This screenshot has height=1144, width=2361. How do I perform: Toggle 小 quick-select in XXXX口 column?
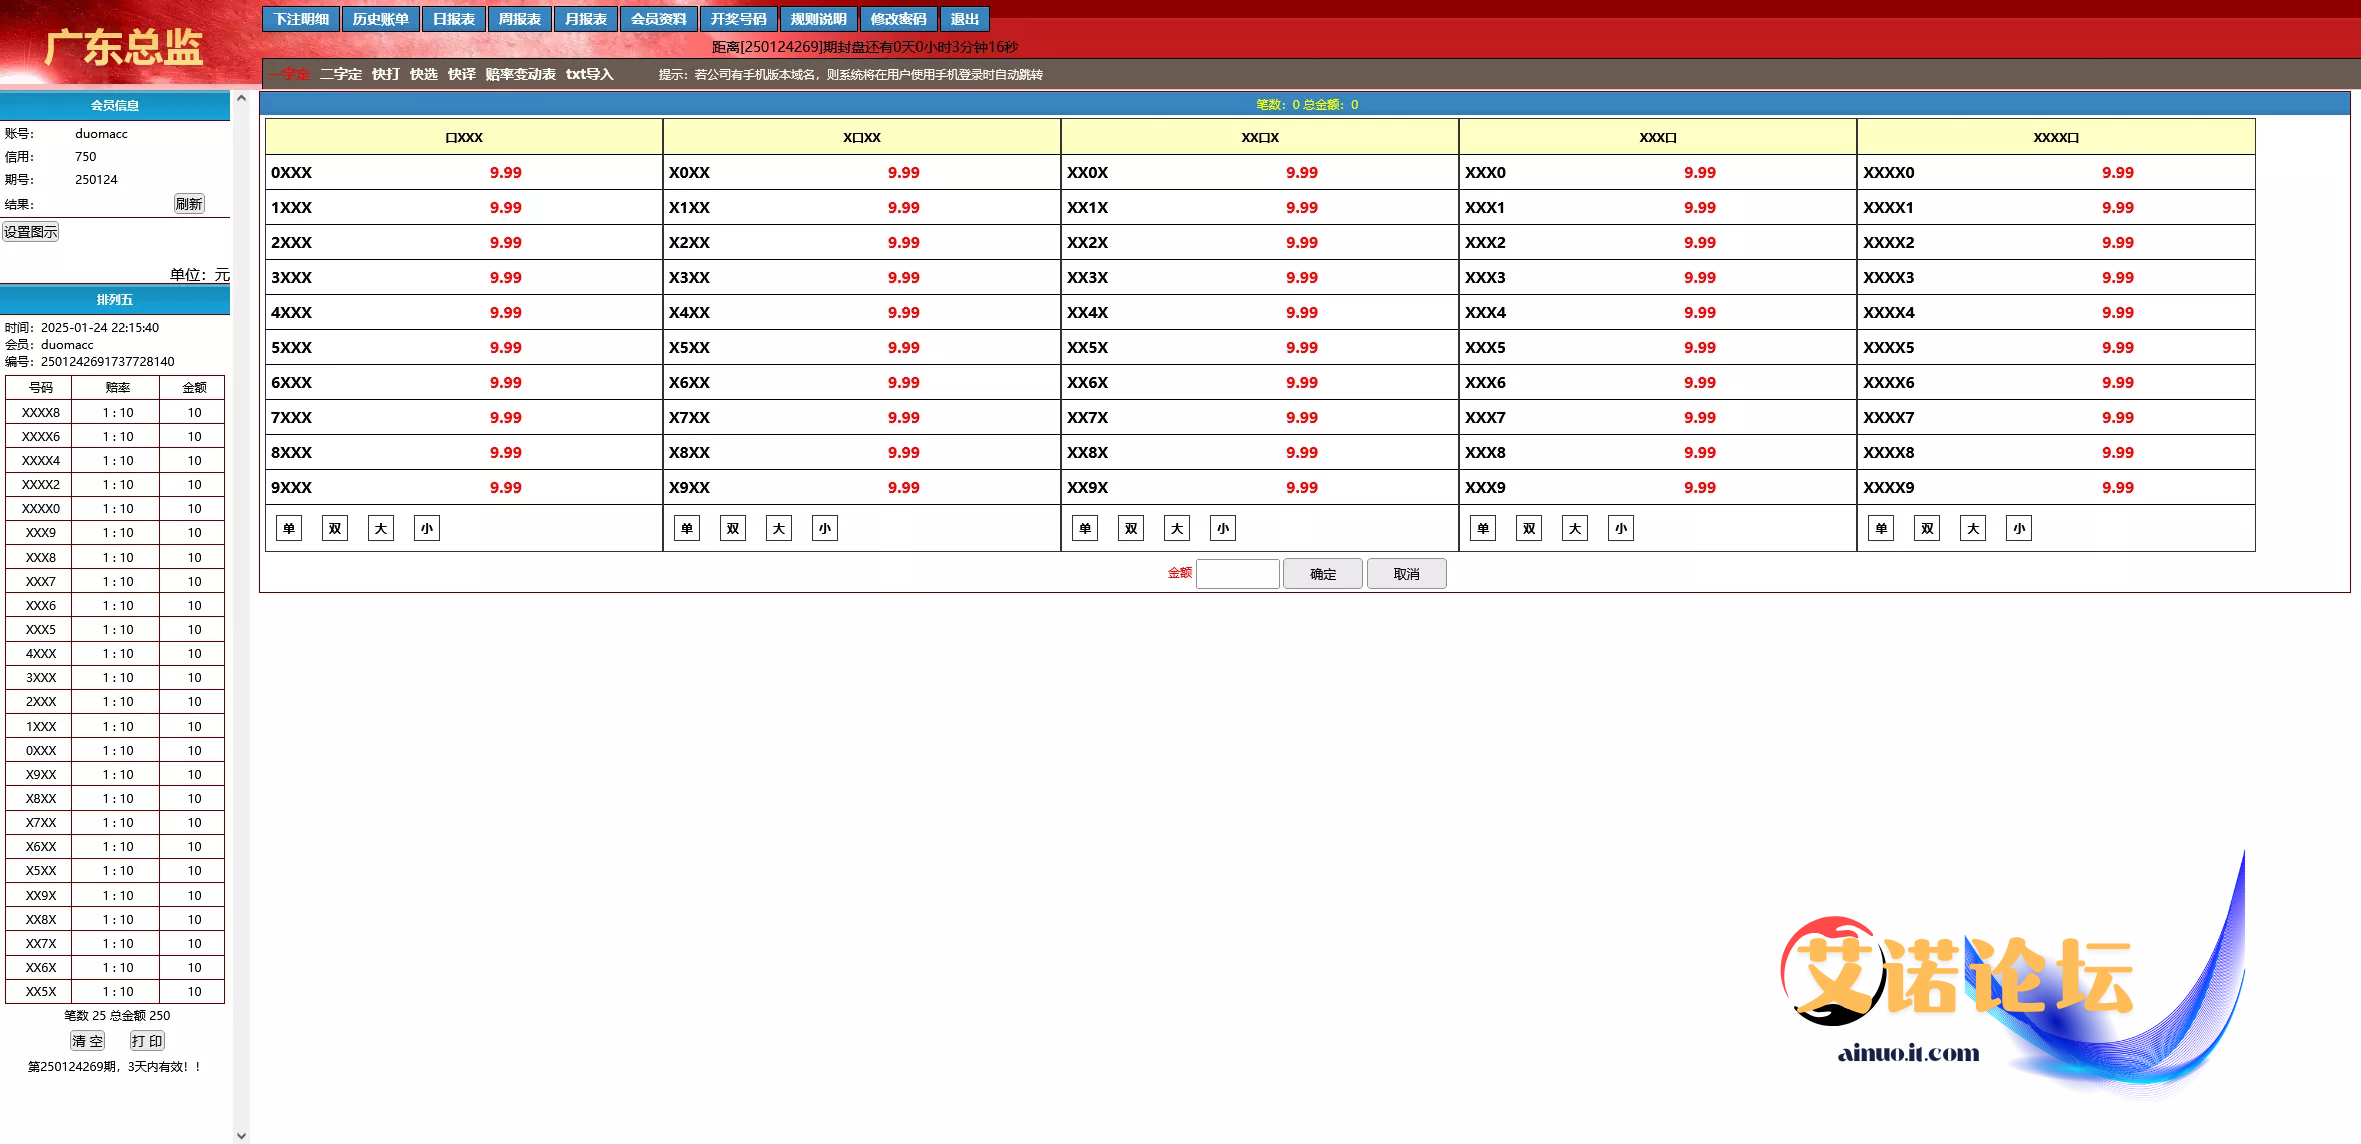2019,528
